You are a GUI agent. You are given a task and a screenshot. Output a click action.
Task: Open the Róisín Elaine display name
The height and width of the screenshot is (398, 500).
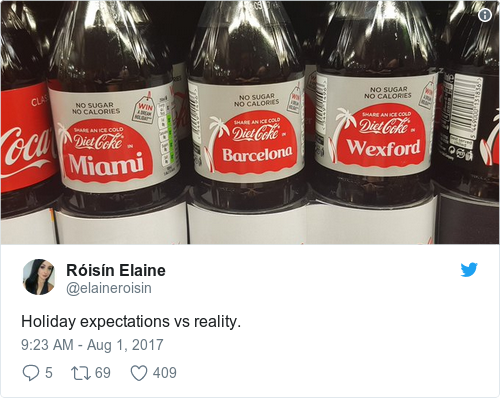pyautogui.click(x=116, y=270)
